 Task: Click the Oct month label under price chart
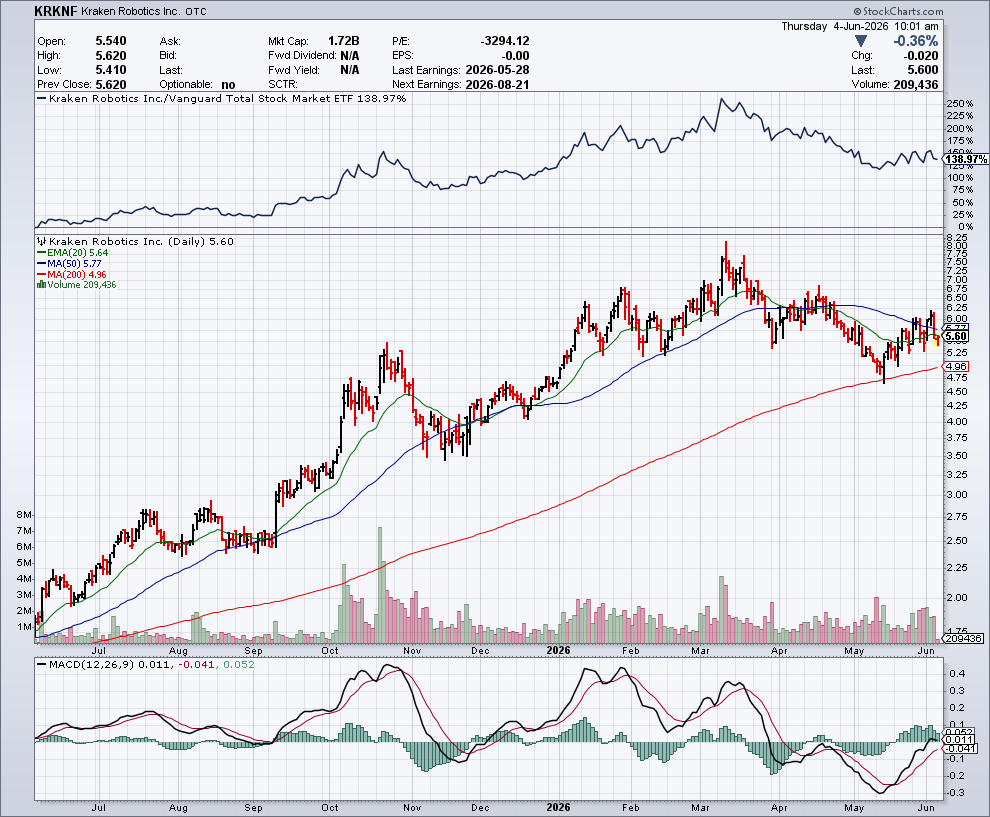(x=330, y=650)
